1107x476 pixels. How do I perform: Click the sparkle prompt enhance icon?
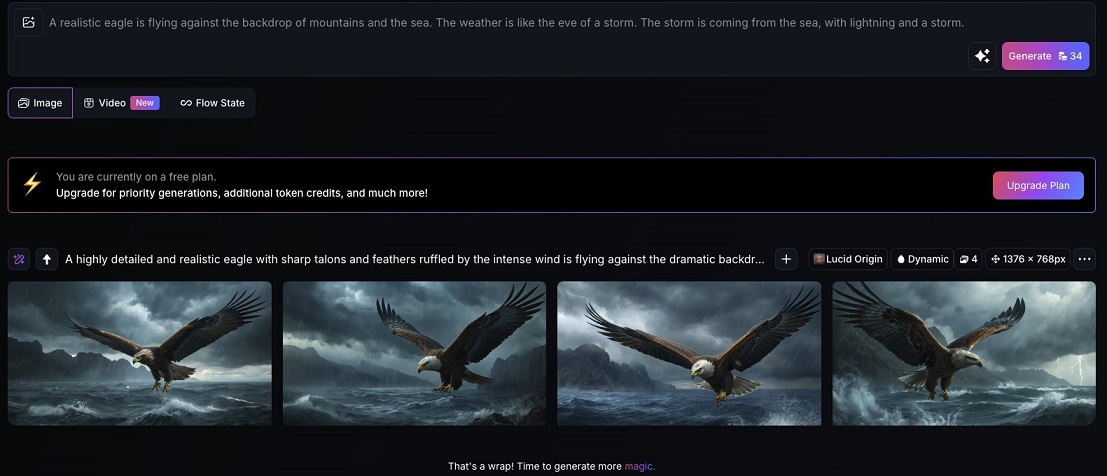[x=982, y=56]
